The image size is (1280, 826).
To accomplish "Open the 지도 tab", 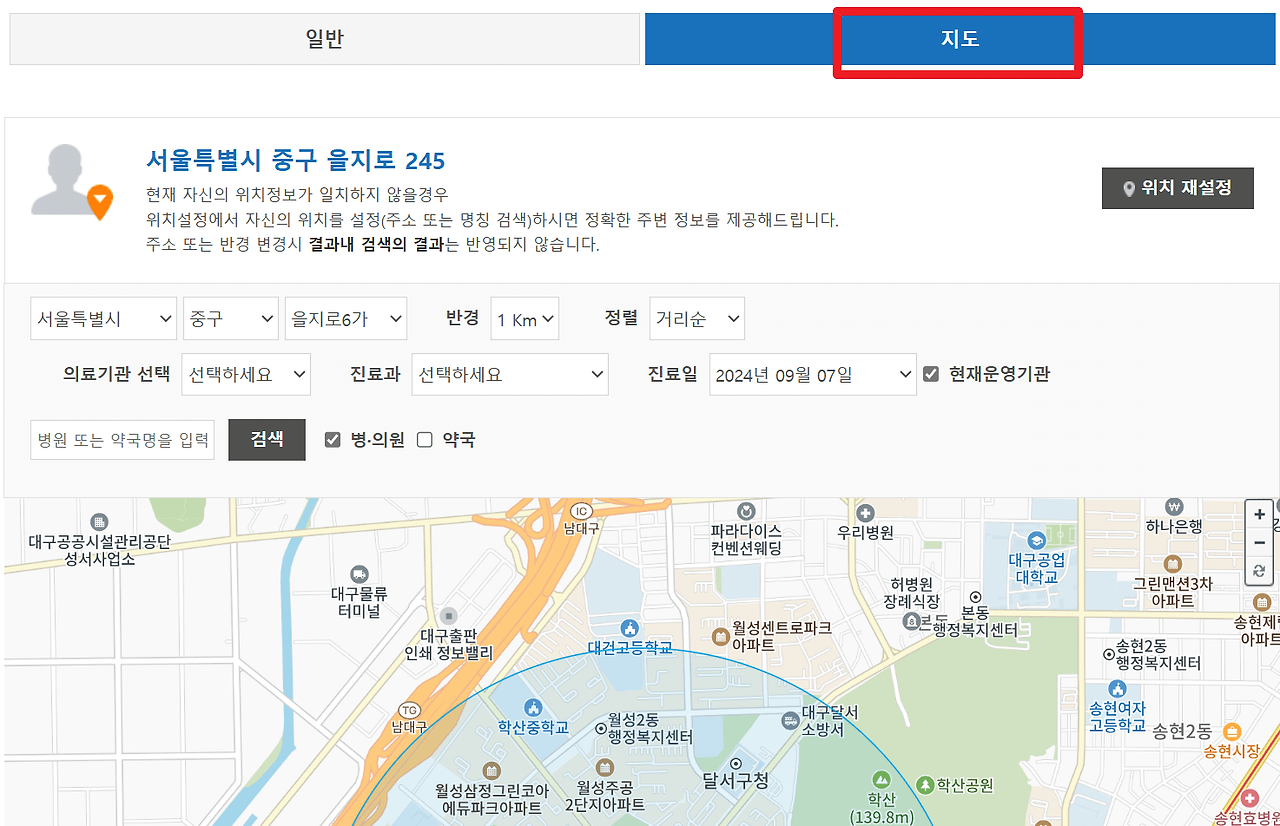I will (962, 39).
